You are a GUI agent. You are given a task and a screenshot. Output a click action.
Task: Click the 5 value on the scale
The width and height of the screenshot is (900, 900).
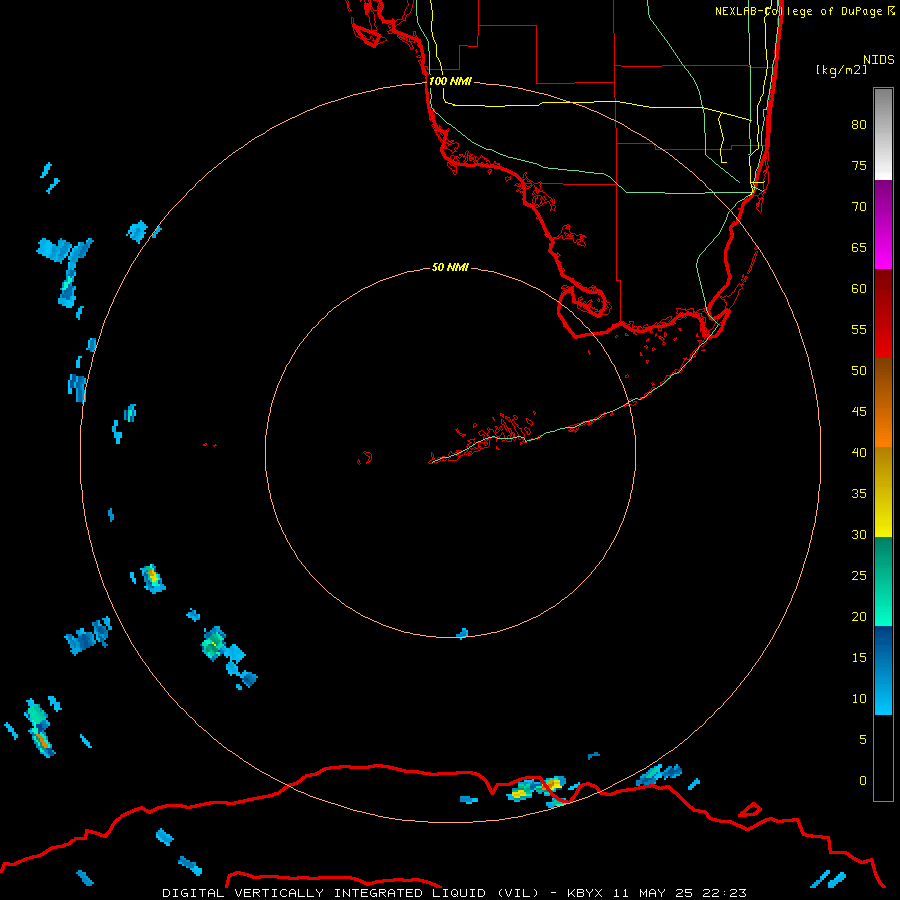pos(863,740)
